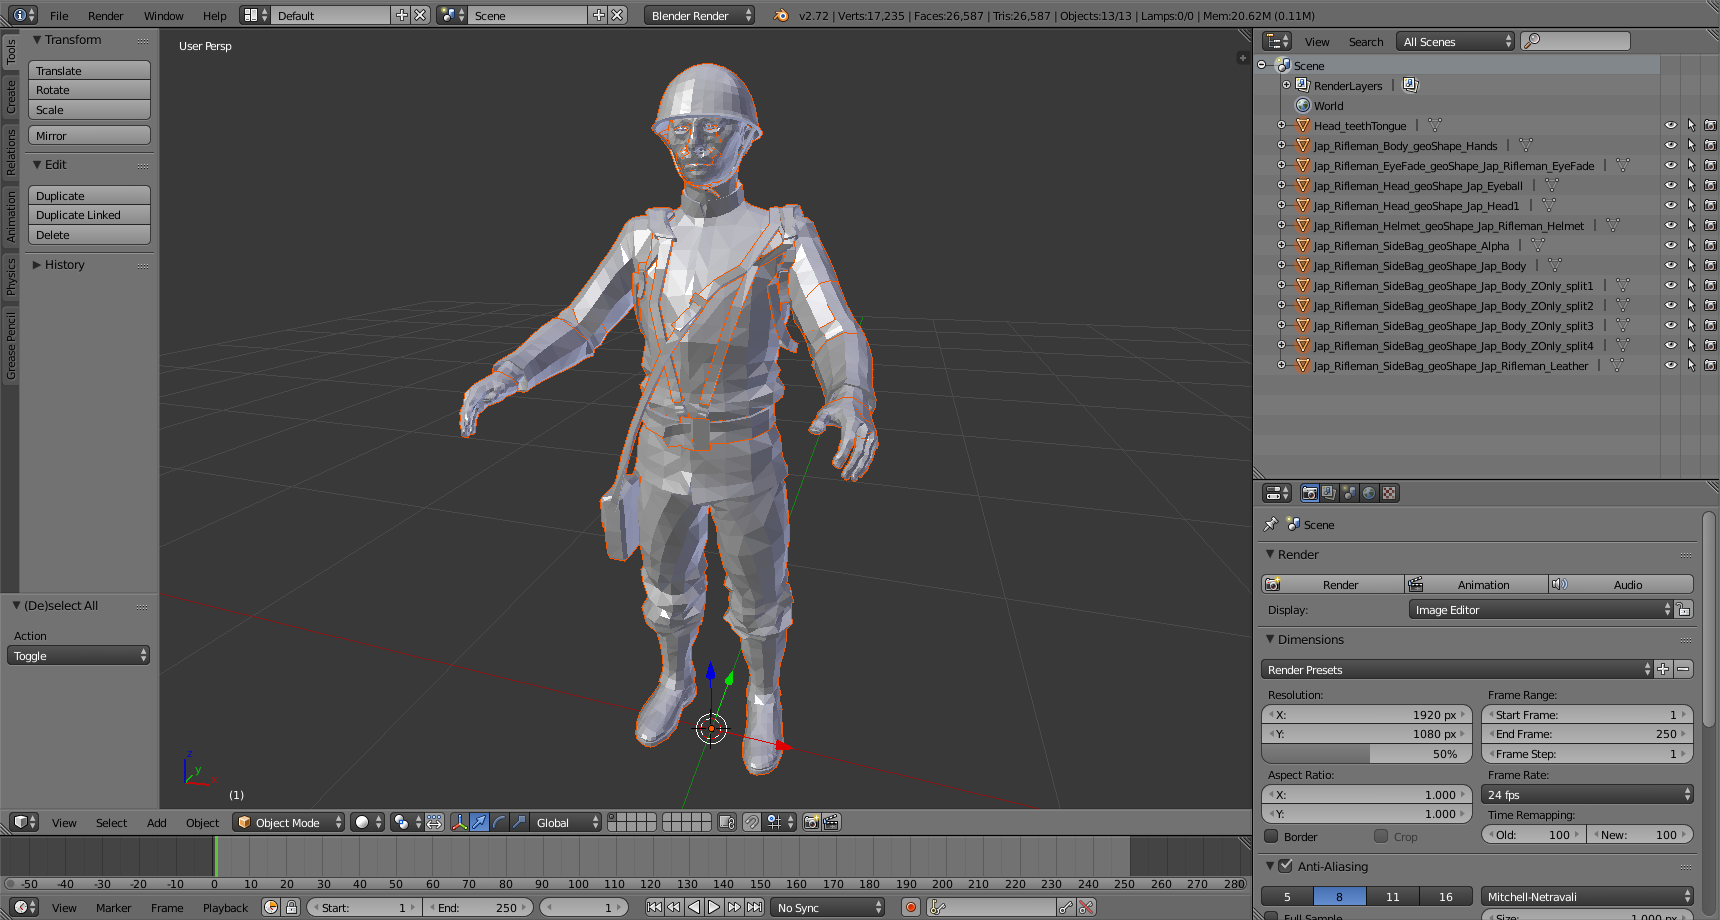Click the Audio render button

(1621, 584)
